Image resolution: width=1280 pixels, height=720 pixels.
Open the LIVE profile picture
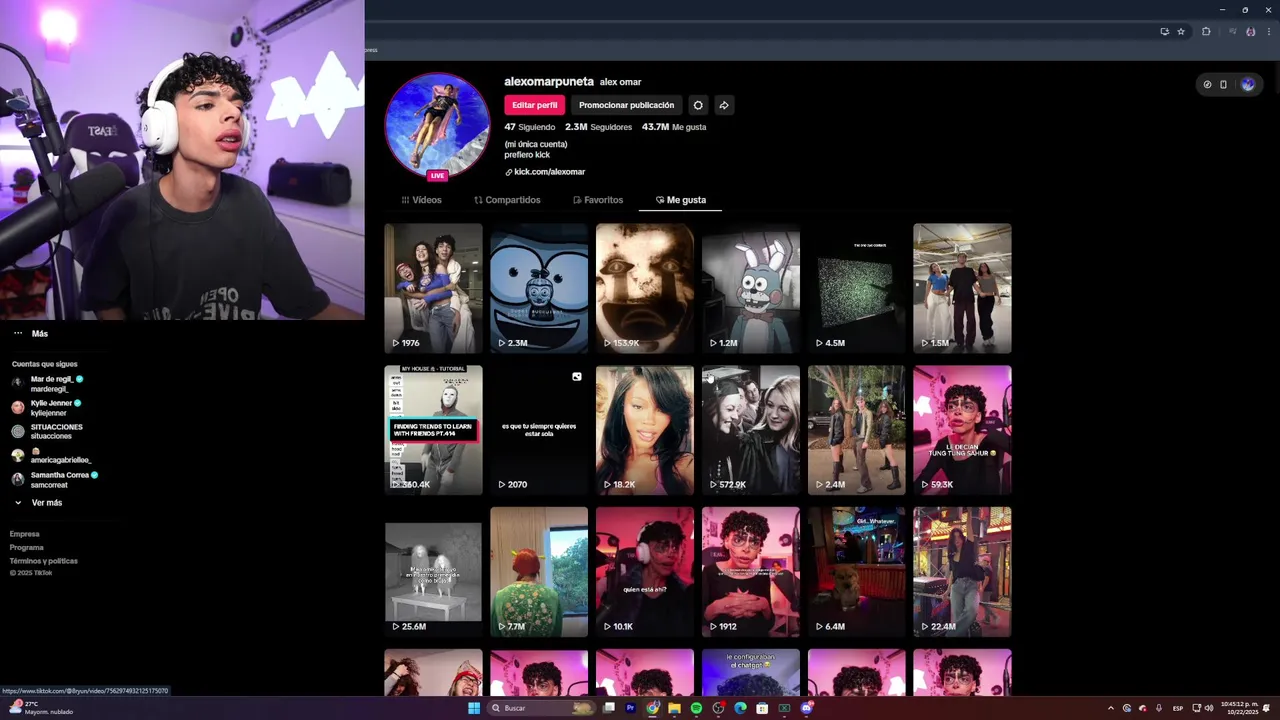tap(437, 125)
